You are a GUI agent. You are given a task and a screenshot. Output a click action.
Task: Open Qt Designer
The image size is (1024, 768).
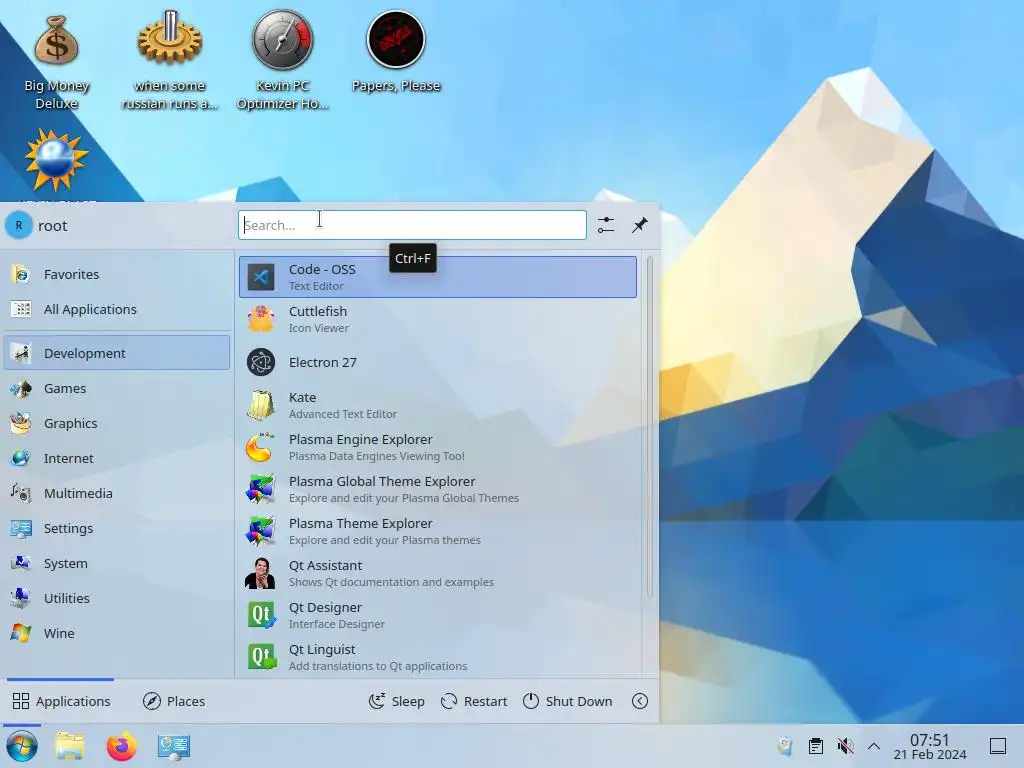click(x=438, y=615)
